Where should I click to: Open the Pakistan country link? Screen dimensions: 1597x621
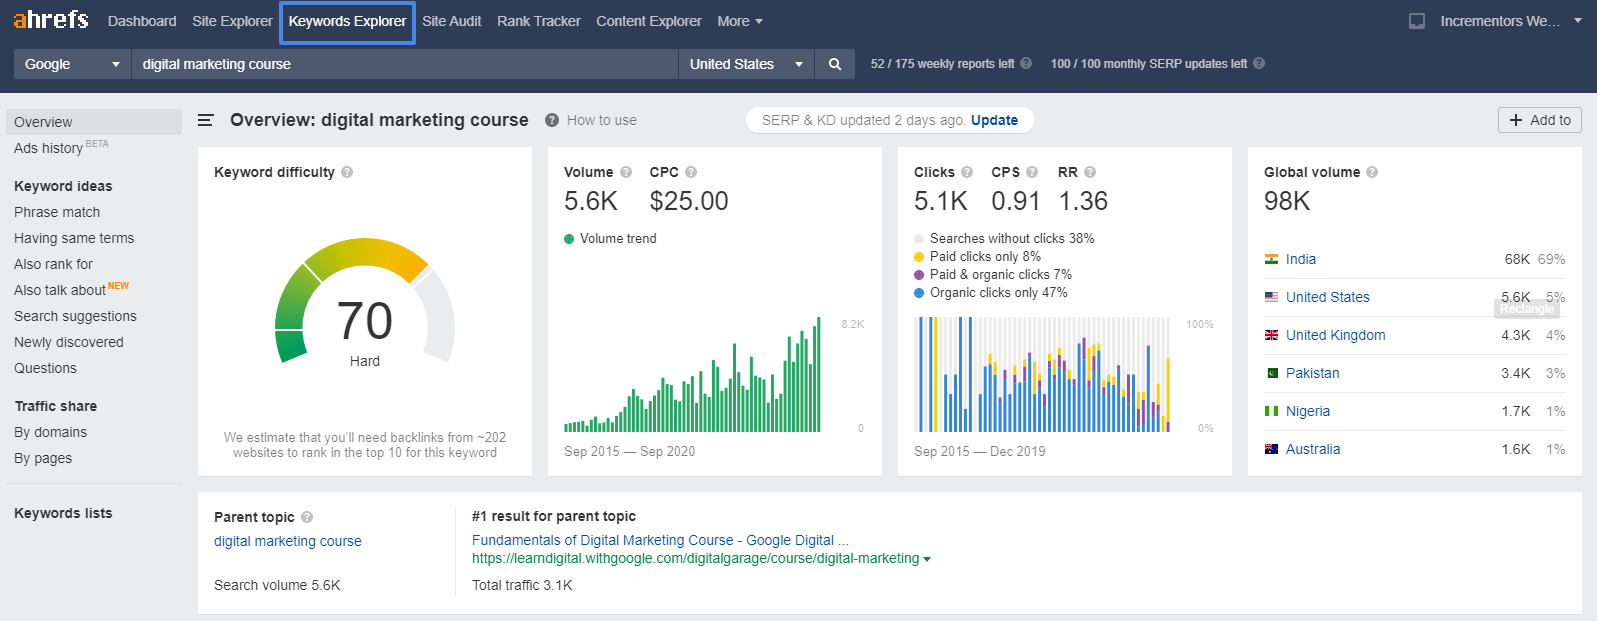[1313, 373]
